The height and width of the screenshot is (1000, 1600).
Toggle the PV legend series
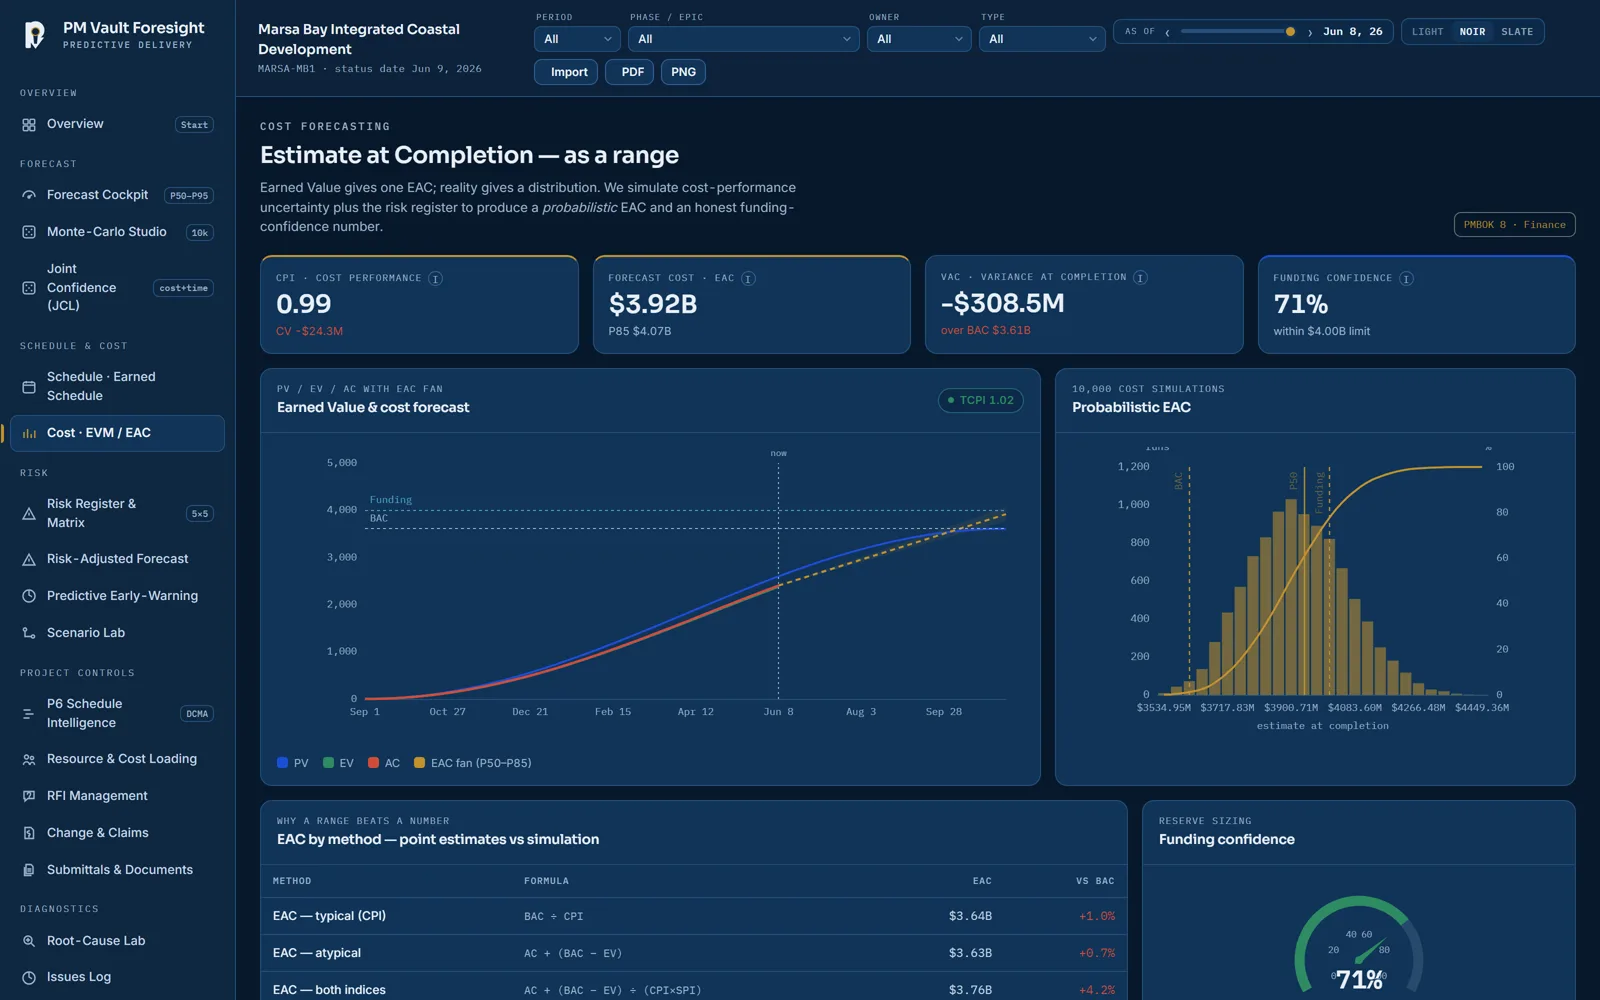(x=293, y=763)
